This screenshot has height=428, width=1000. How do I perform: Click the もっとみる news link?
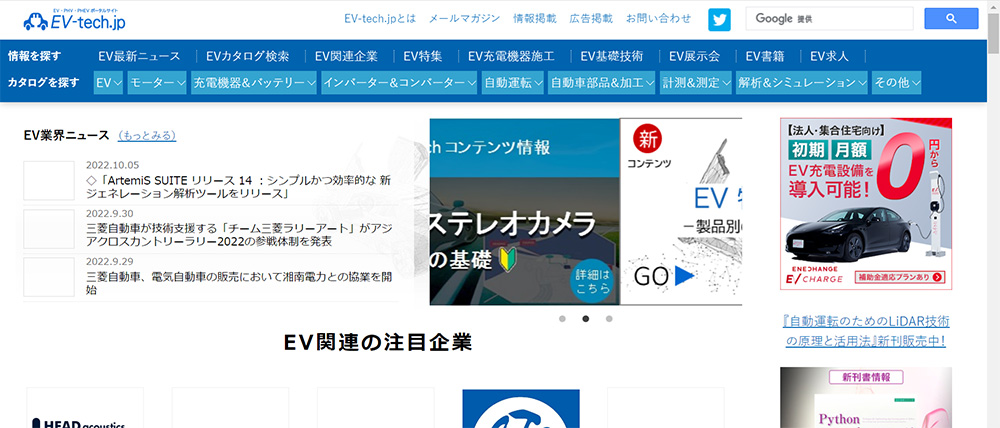(146, 135)
